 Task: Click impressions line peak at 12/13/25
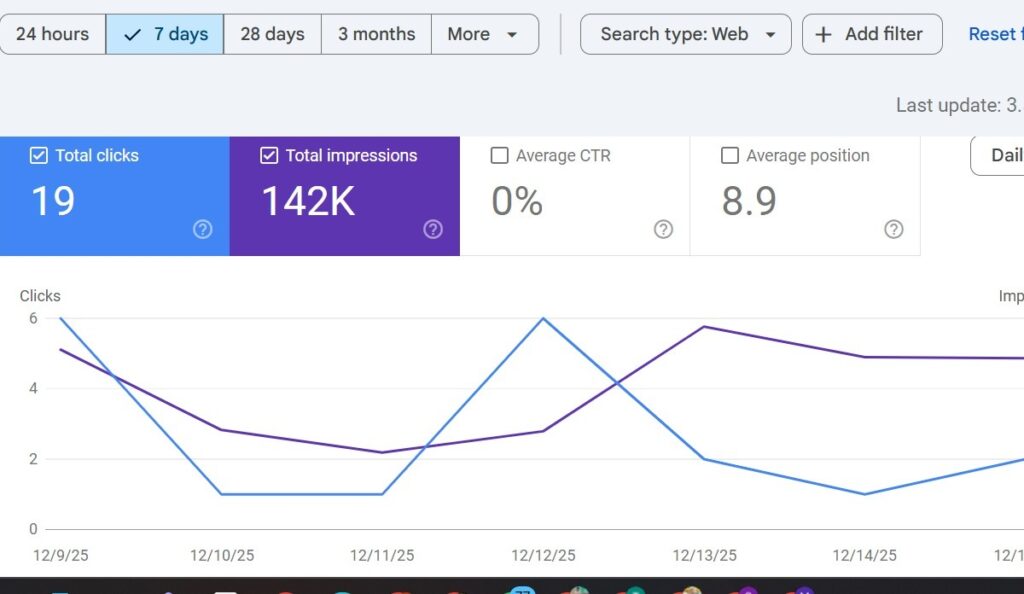(705, 327)
